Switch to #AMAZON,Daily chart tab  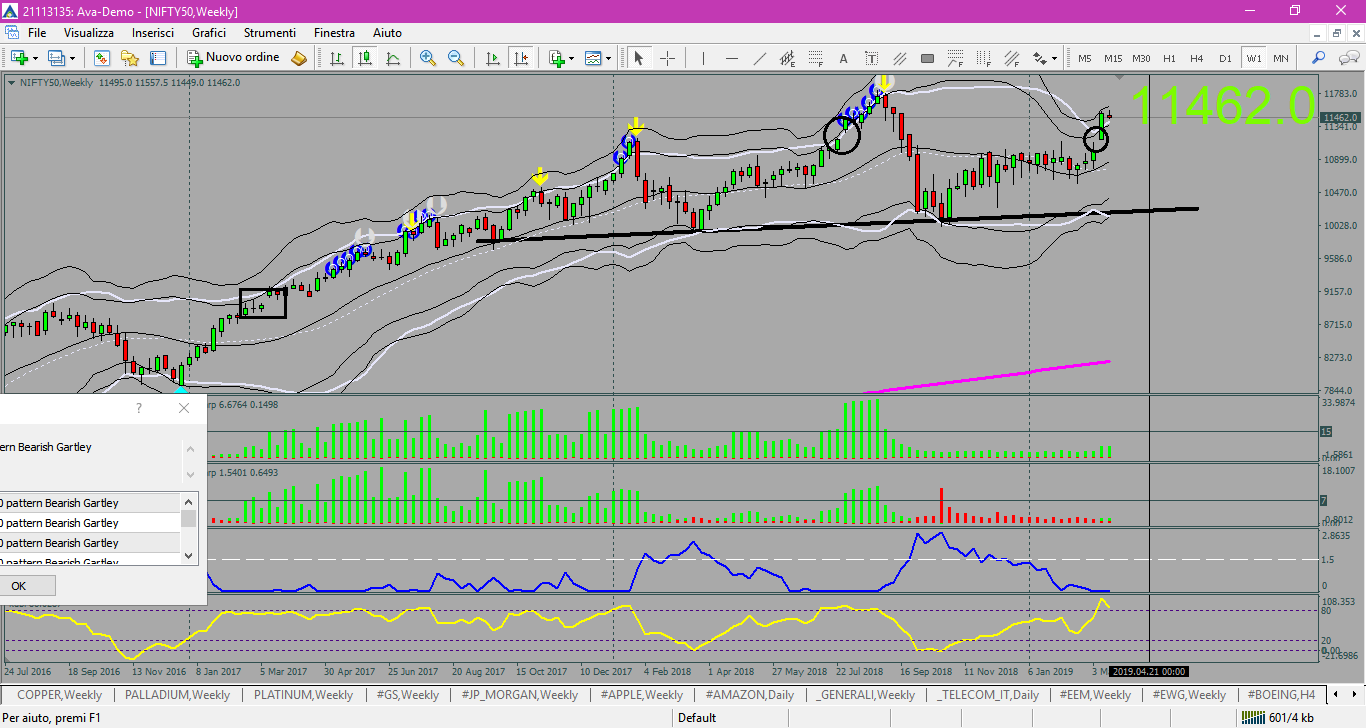click(749, 694)
